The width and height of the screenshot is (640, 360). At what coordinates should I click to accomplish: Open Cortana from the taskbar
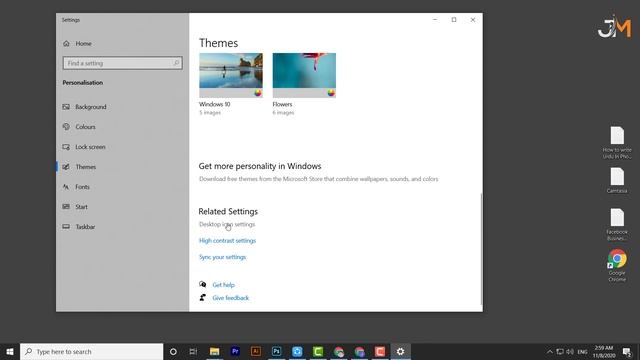[173, 351]
